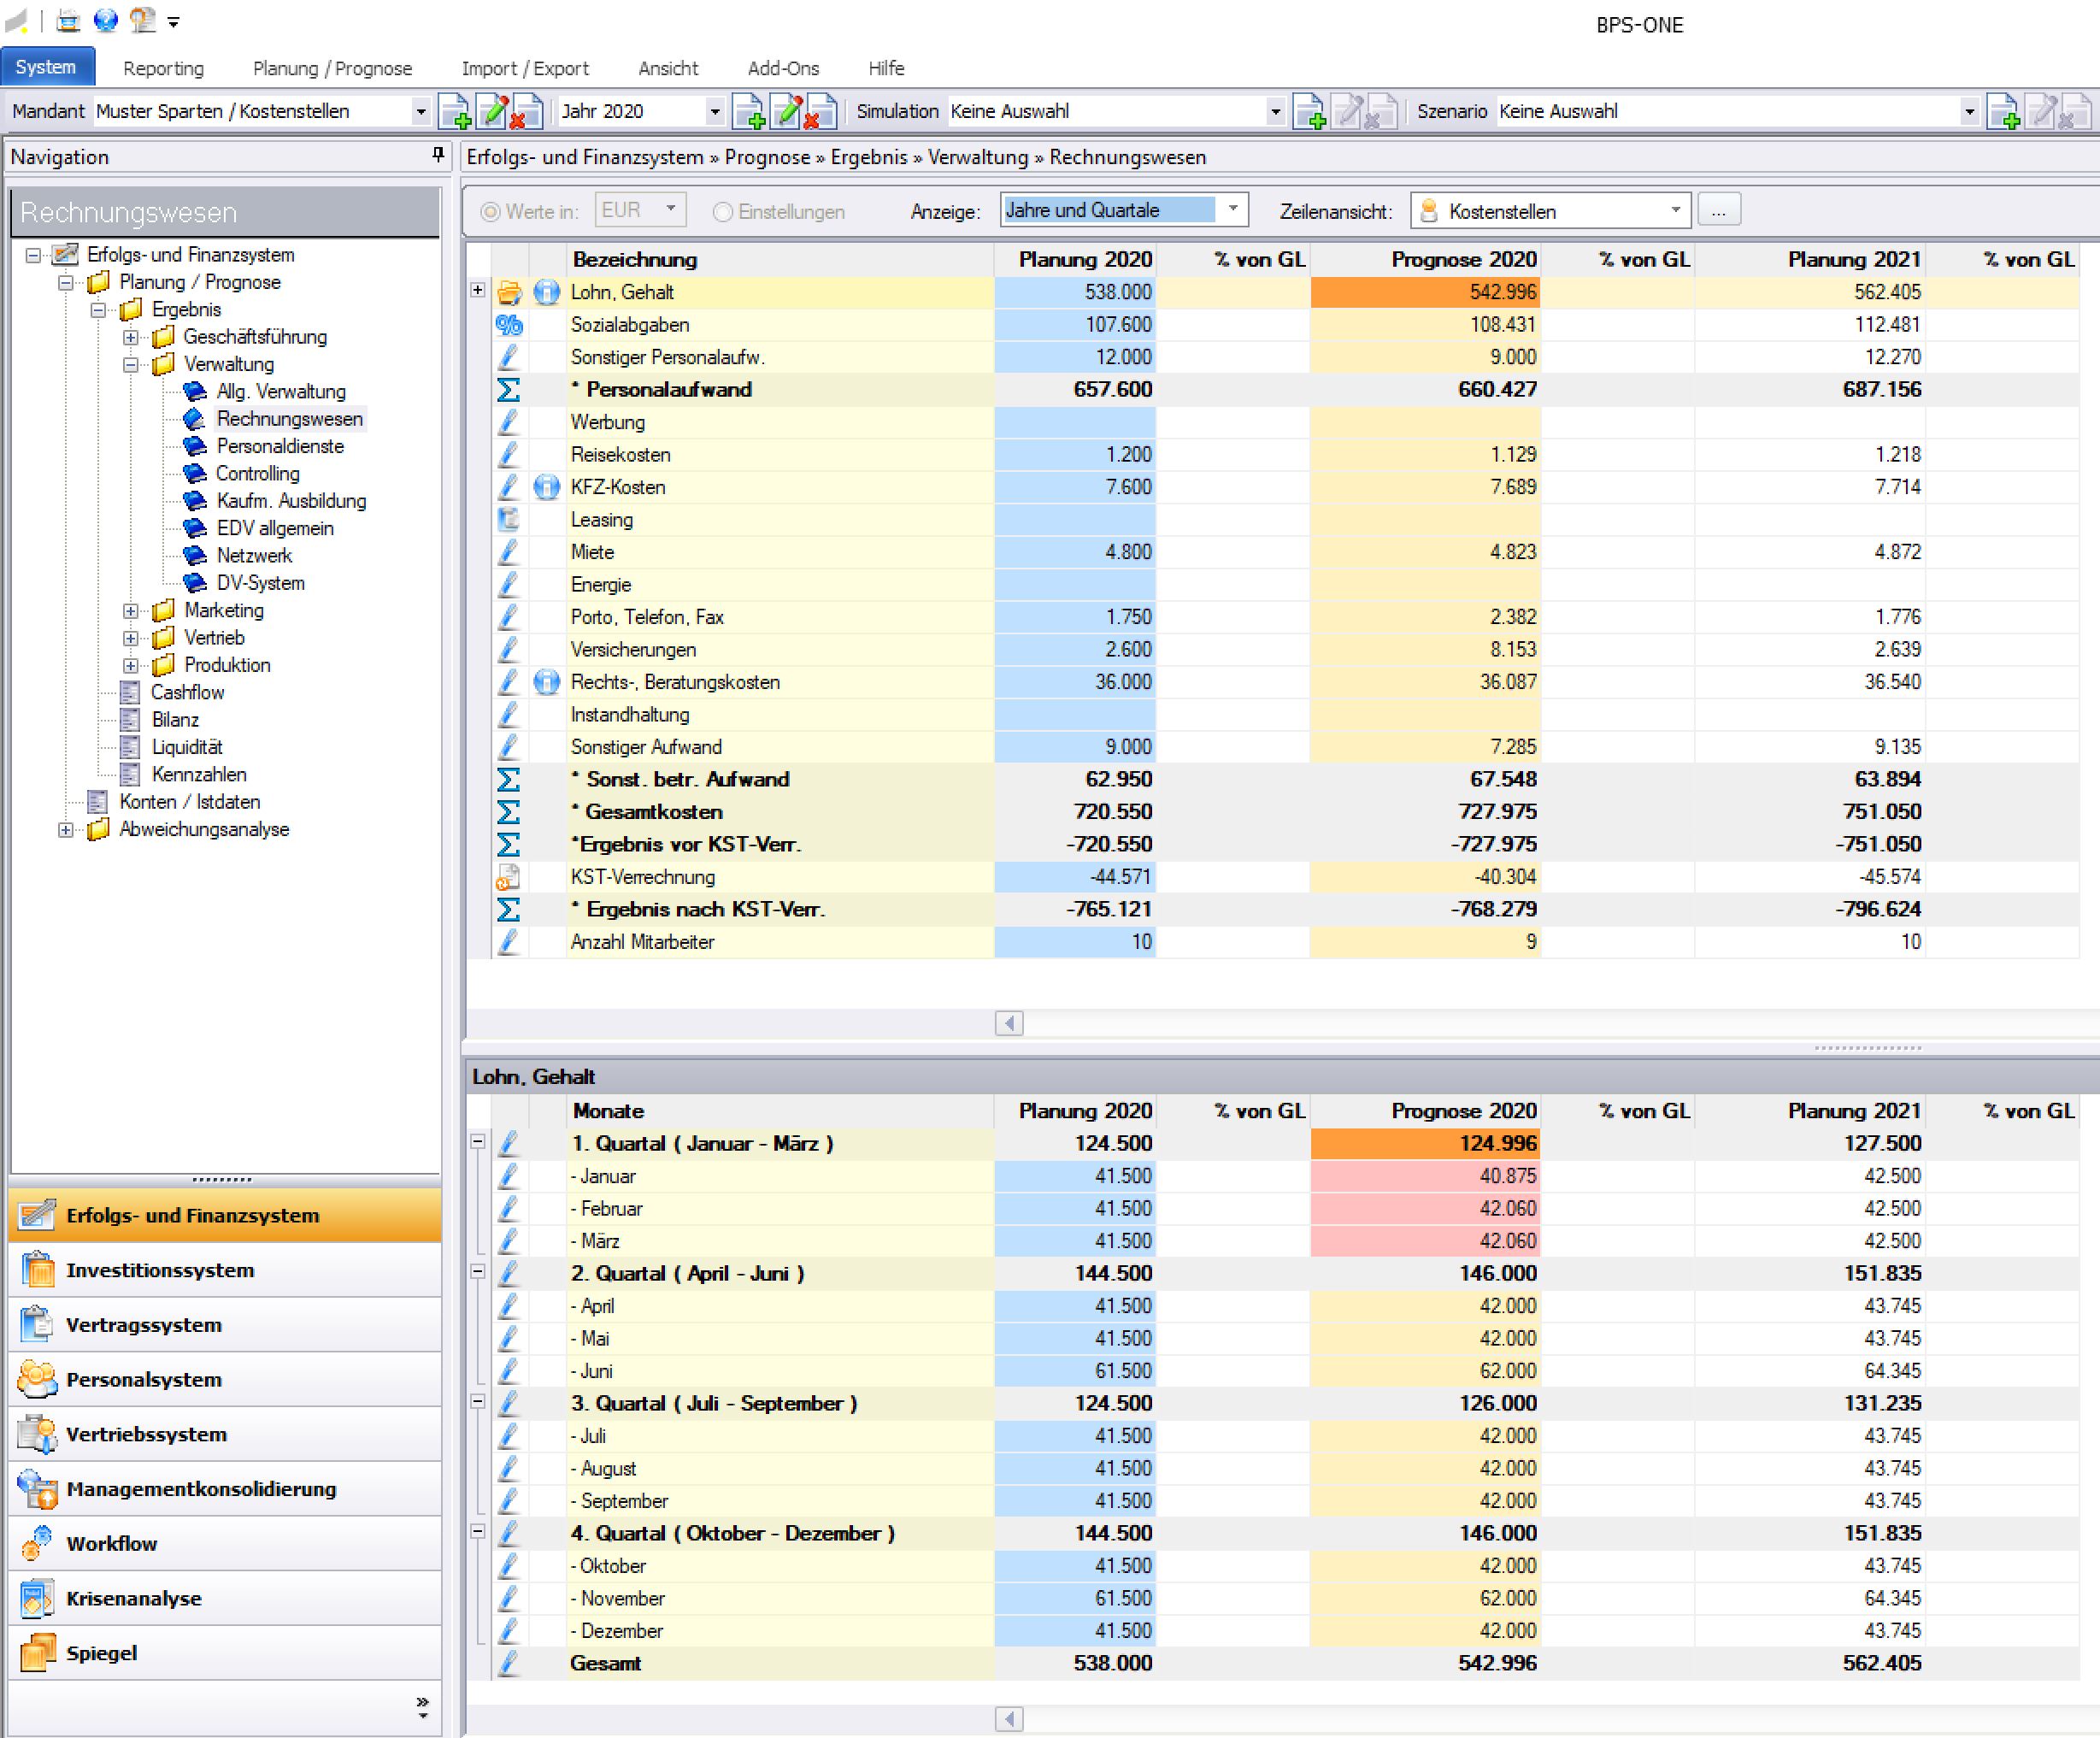The height and width of the screenshot is (1738, 2100).
Task: Click the pencil icon beside Reisekosten
Action: pyautogui.click(x=509, y=454)
